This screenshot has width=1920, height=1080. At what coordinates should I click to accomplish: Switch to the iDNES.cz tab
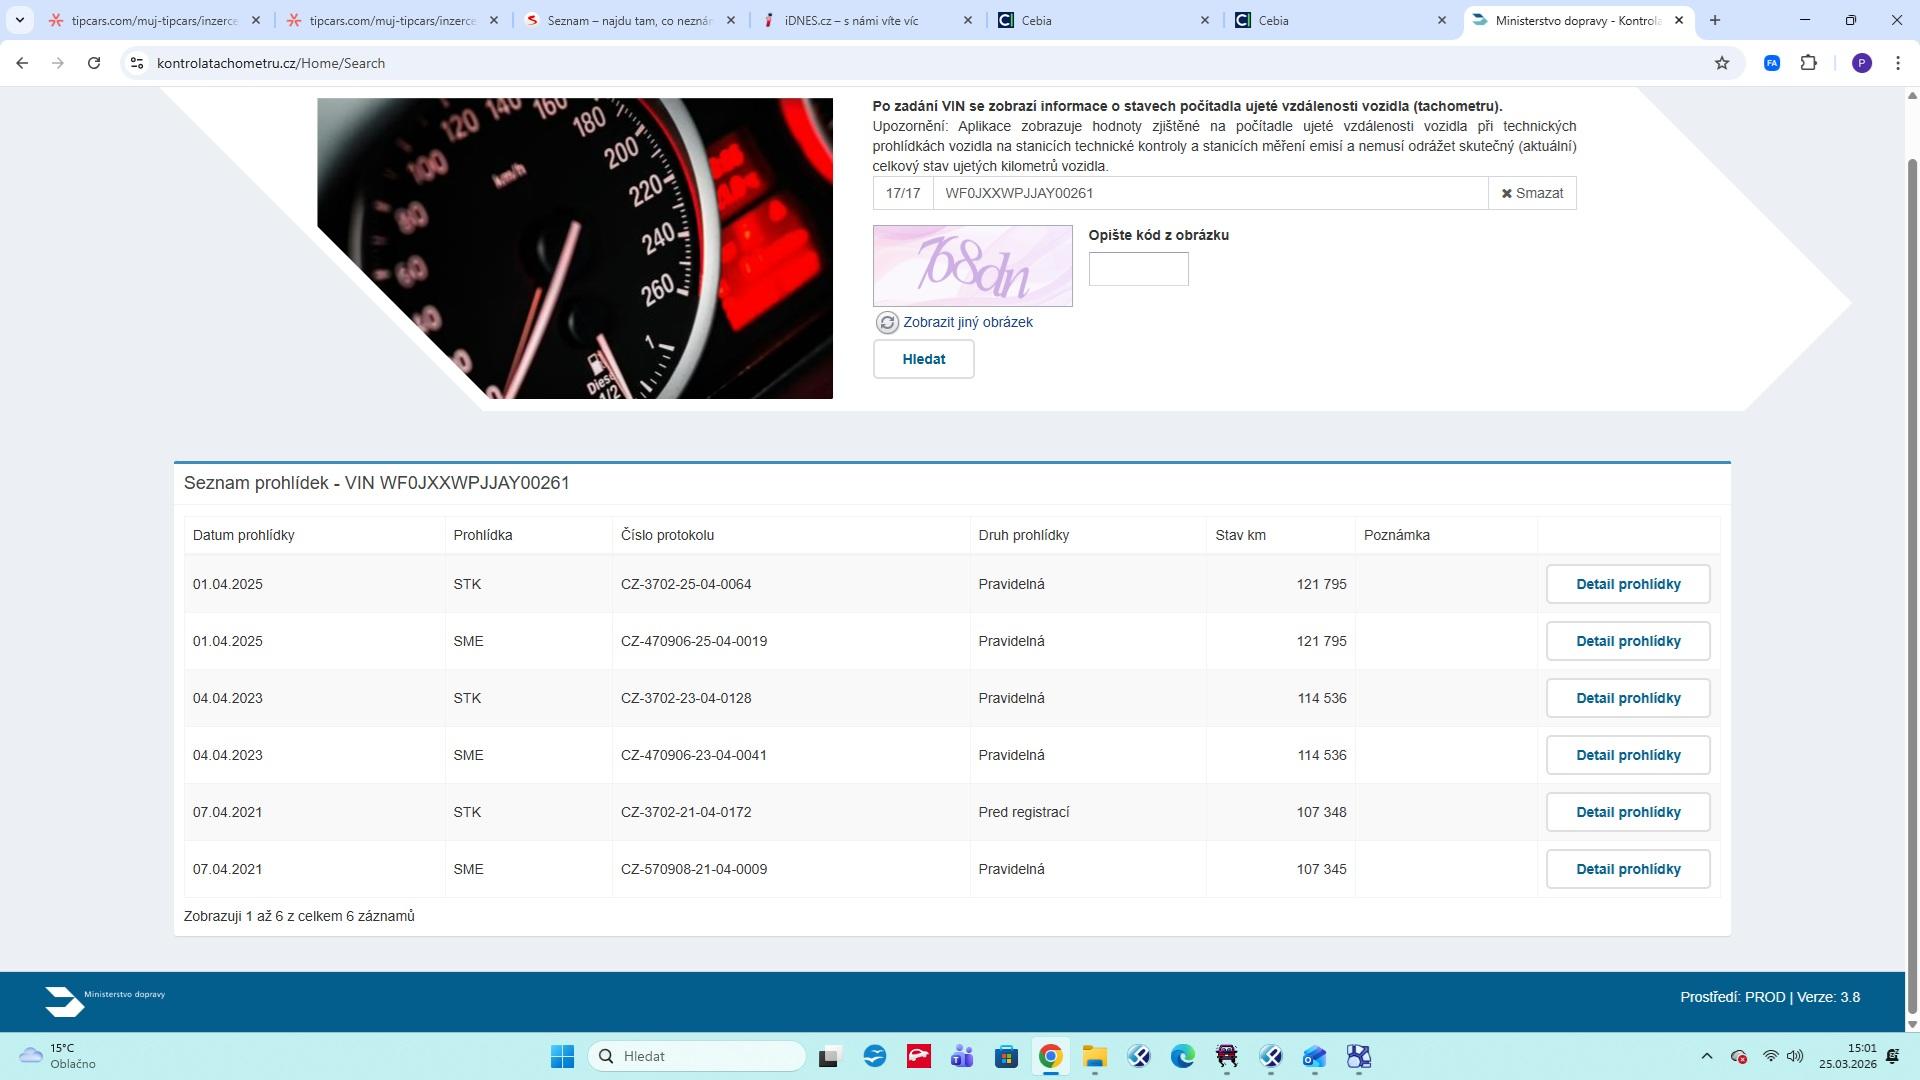pyautogui.click(x=850, y=20)
